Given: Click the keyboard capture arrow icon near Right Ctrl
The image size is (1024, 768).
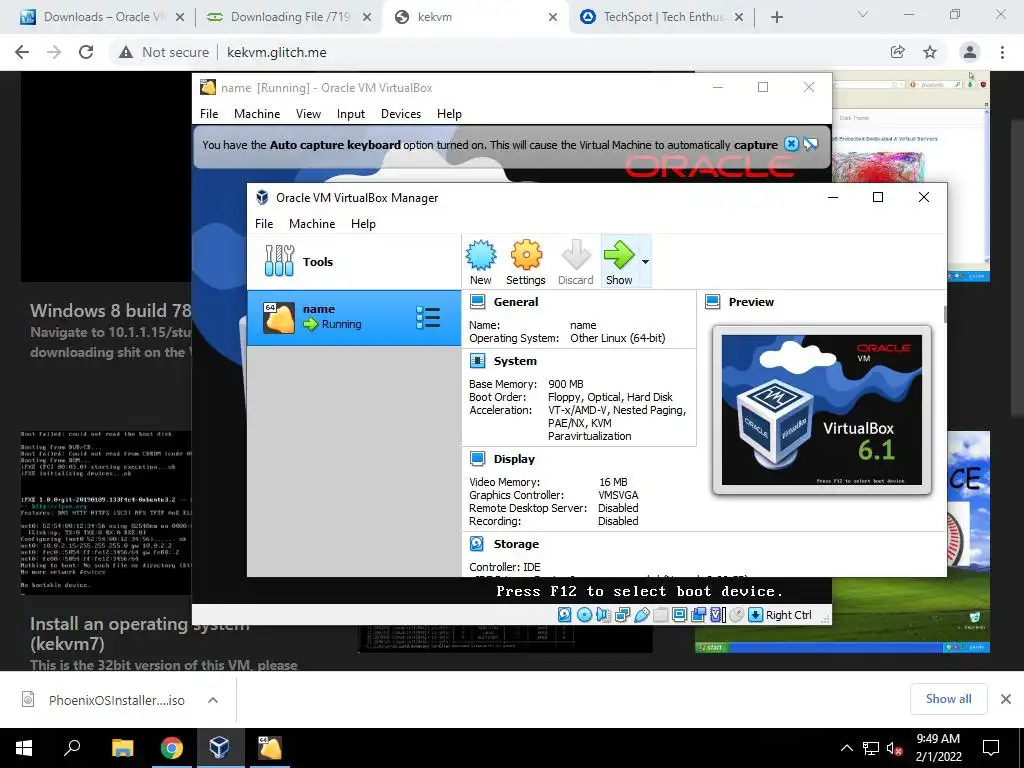Looking at the screenshot, I should (x=755, y=615).
